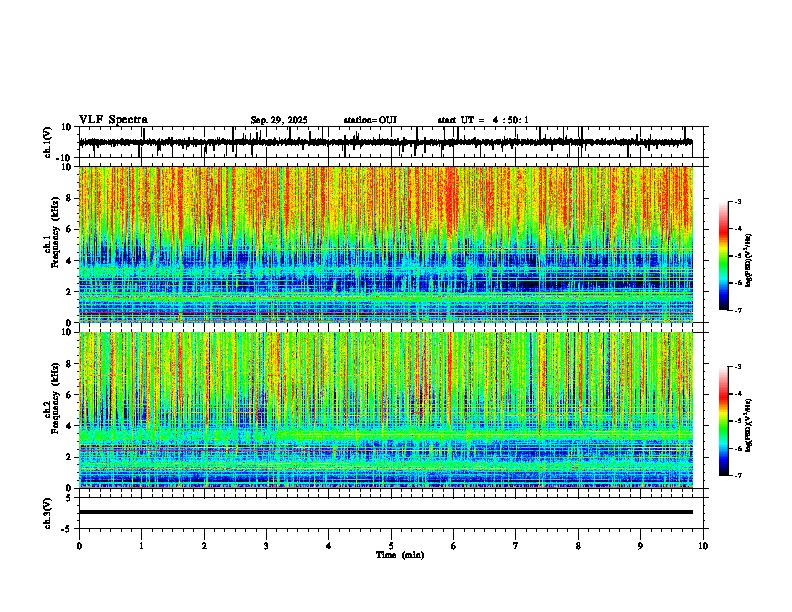
Task: Click time axis tick label "6"
Action: (x=454, y=546)
